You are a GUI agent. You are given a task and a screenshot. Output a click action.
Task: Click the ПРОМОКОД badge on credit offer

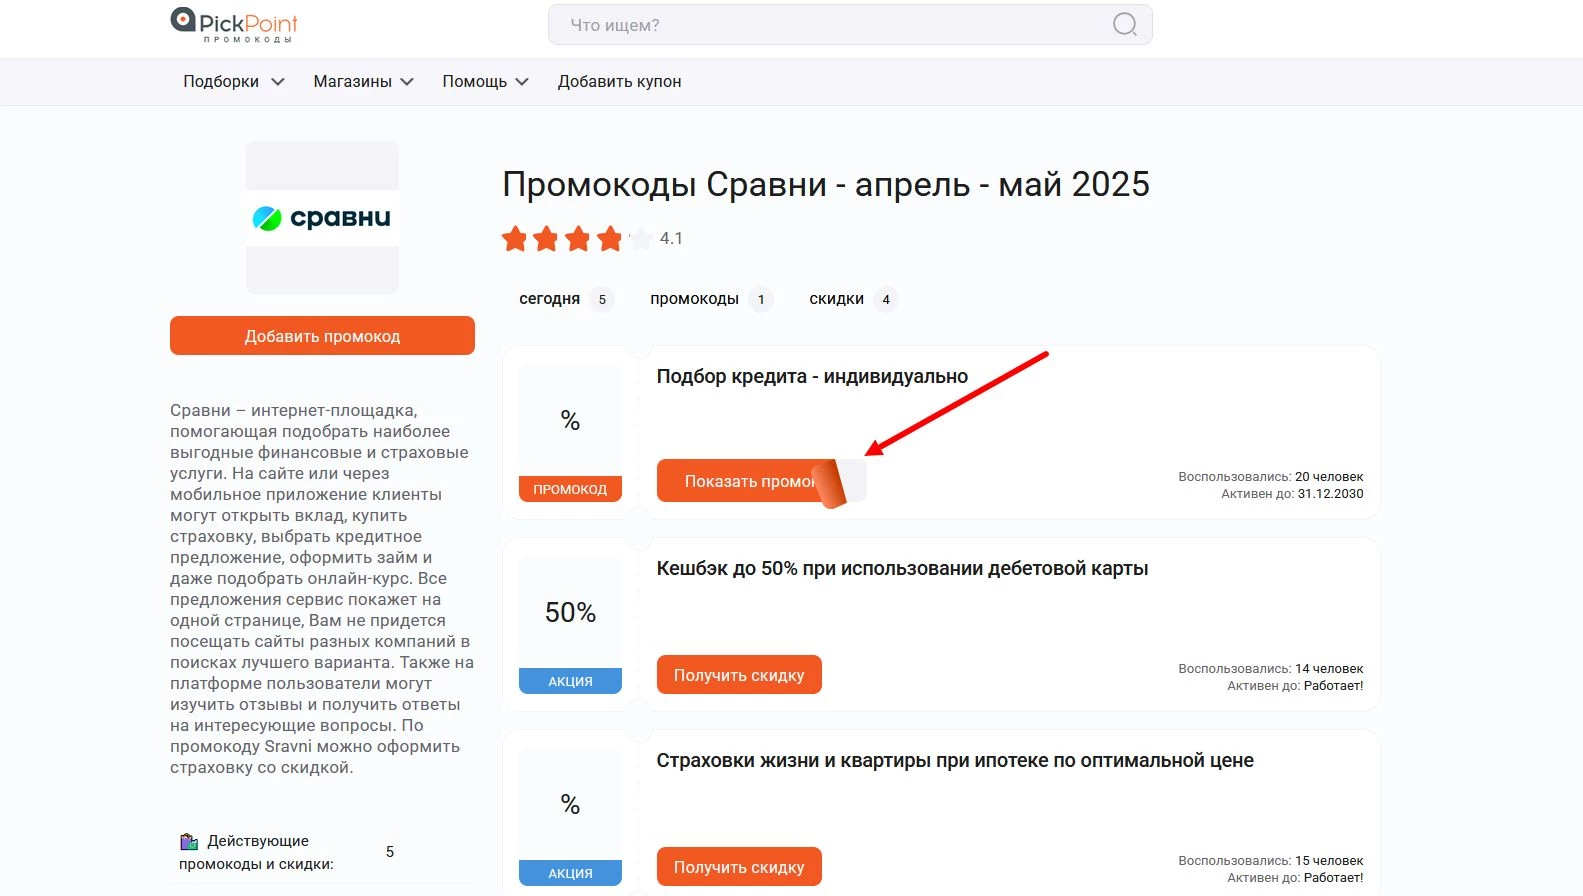(570, 489)
